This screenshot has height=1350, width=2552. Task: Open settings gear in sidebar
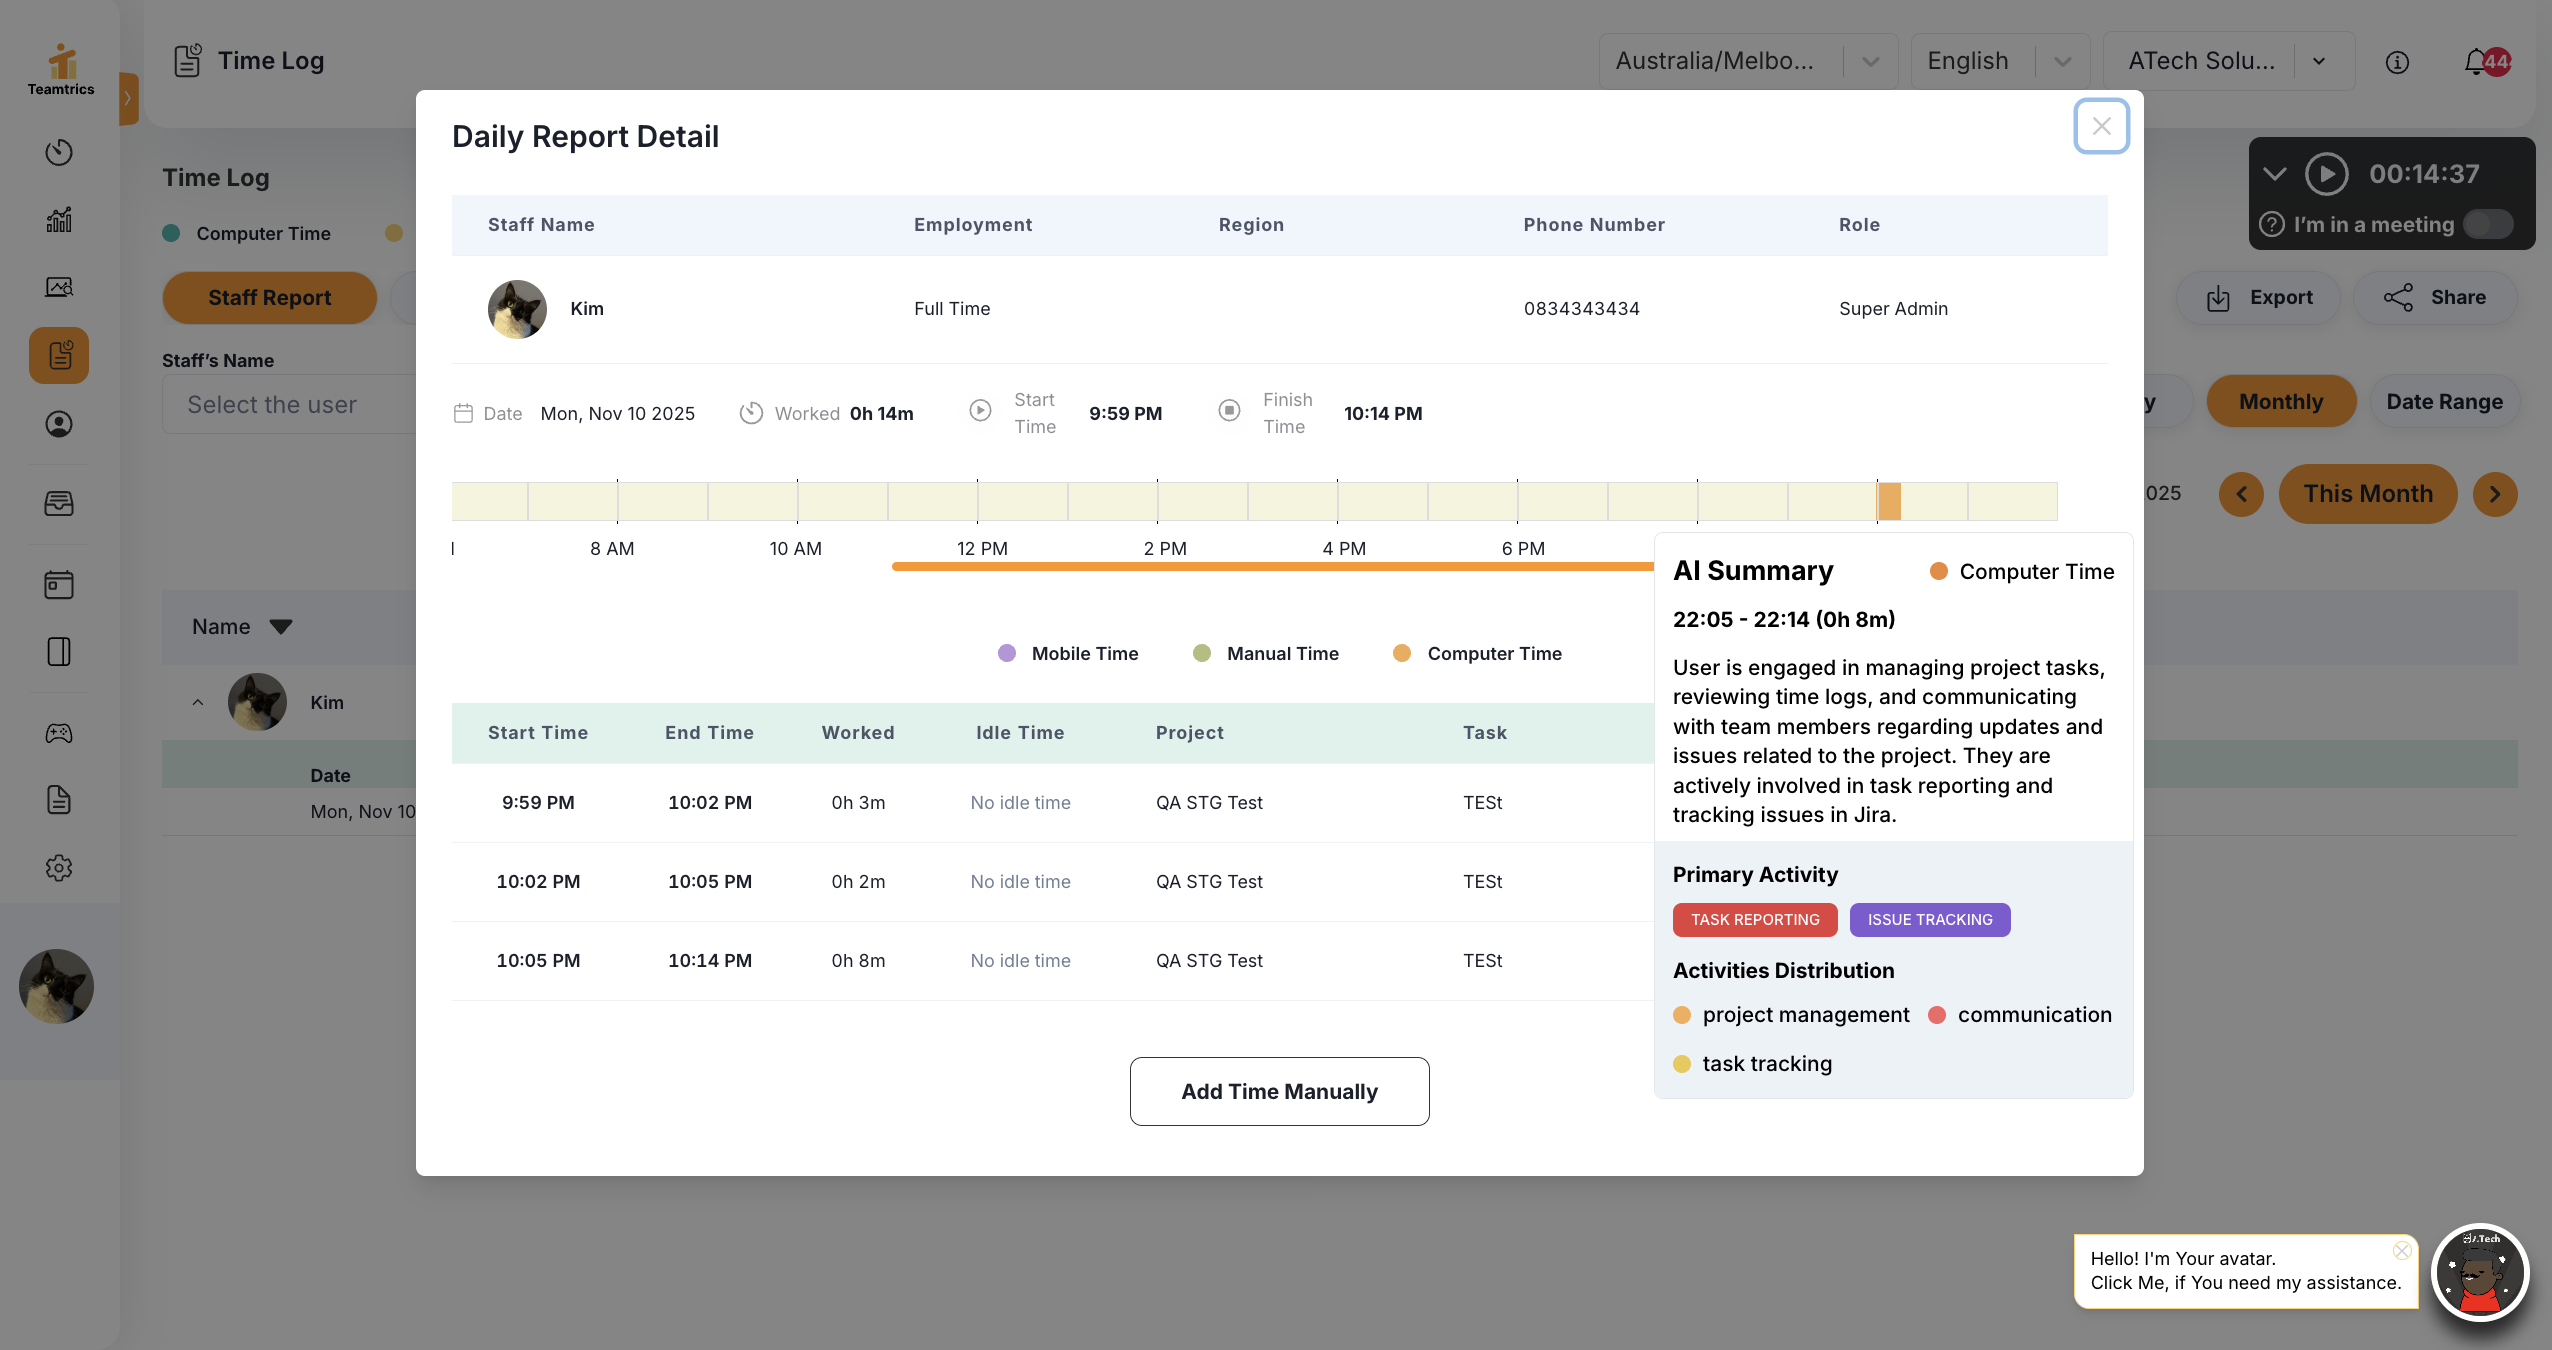59,868
